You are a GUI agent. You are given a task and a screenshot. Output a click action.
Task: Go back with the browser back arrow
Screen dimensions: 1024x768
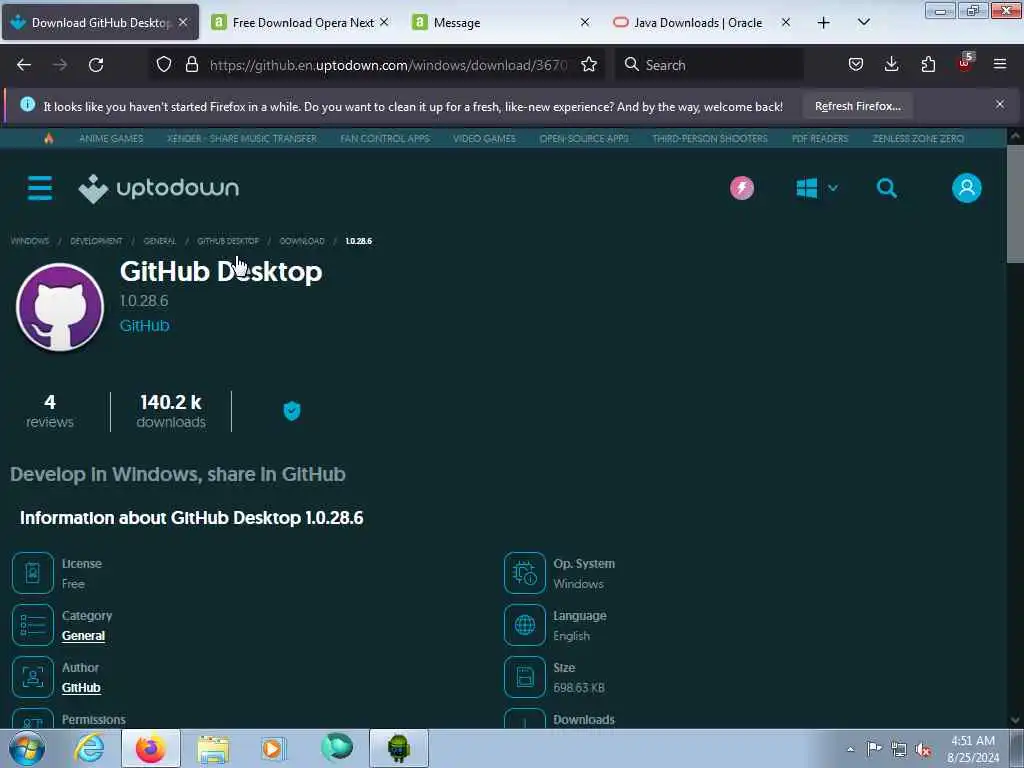pyautogui.click(x=24, y=65)
